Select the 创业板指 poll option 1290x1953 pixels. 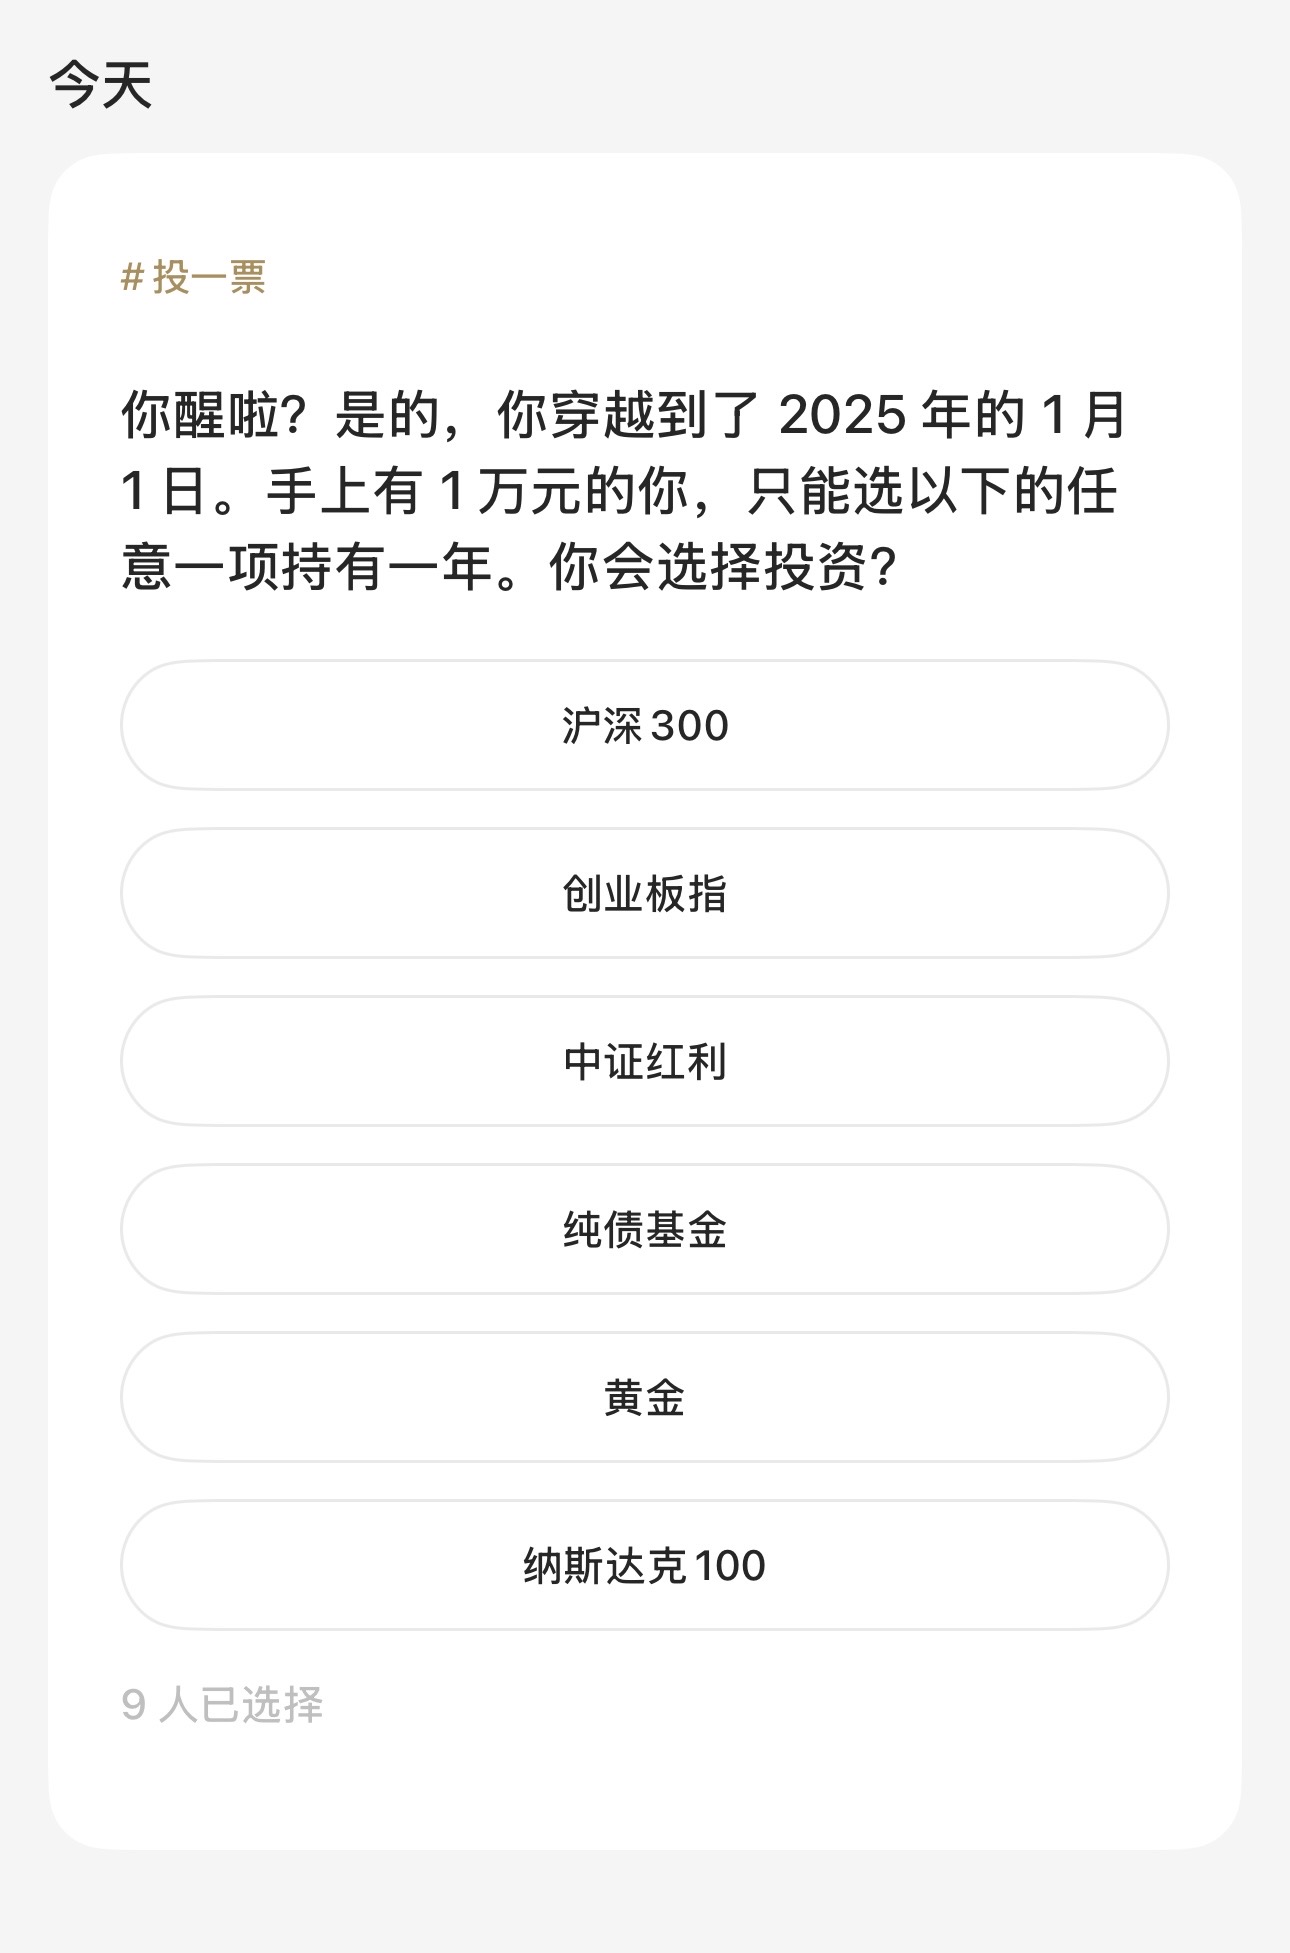point(644,893)
